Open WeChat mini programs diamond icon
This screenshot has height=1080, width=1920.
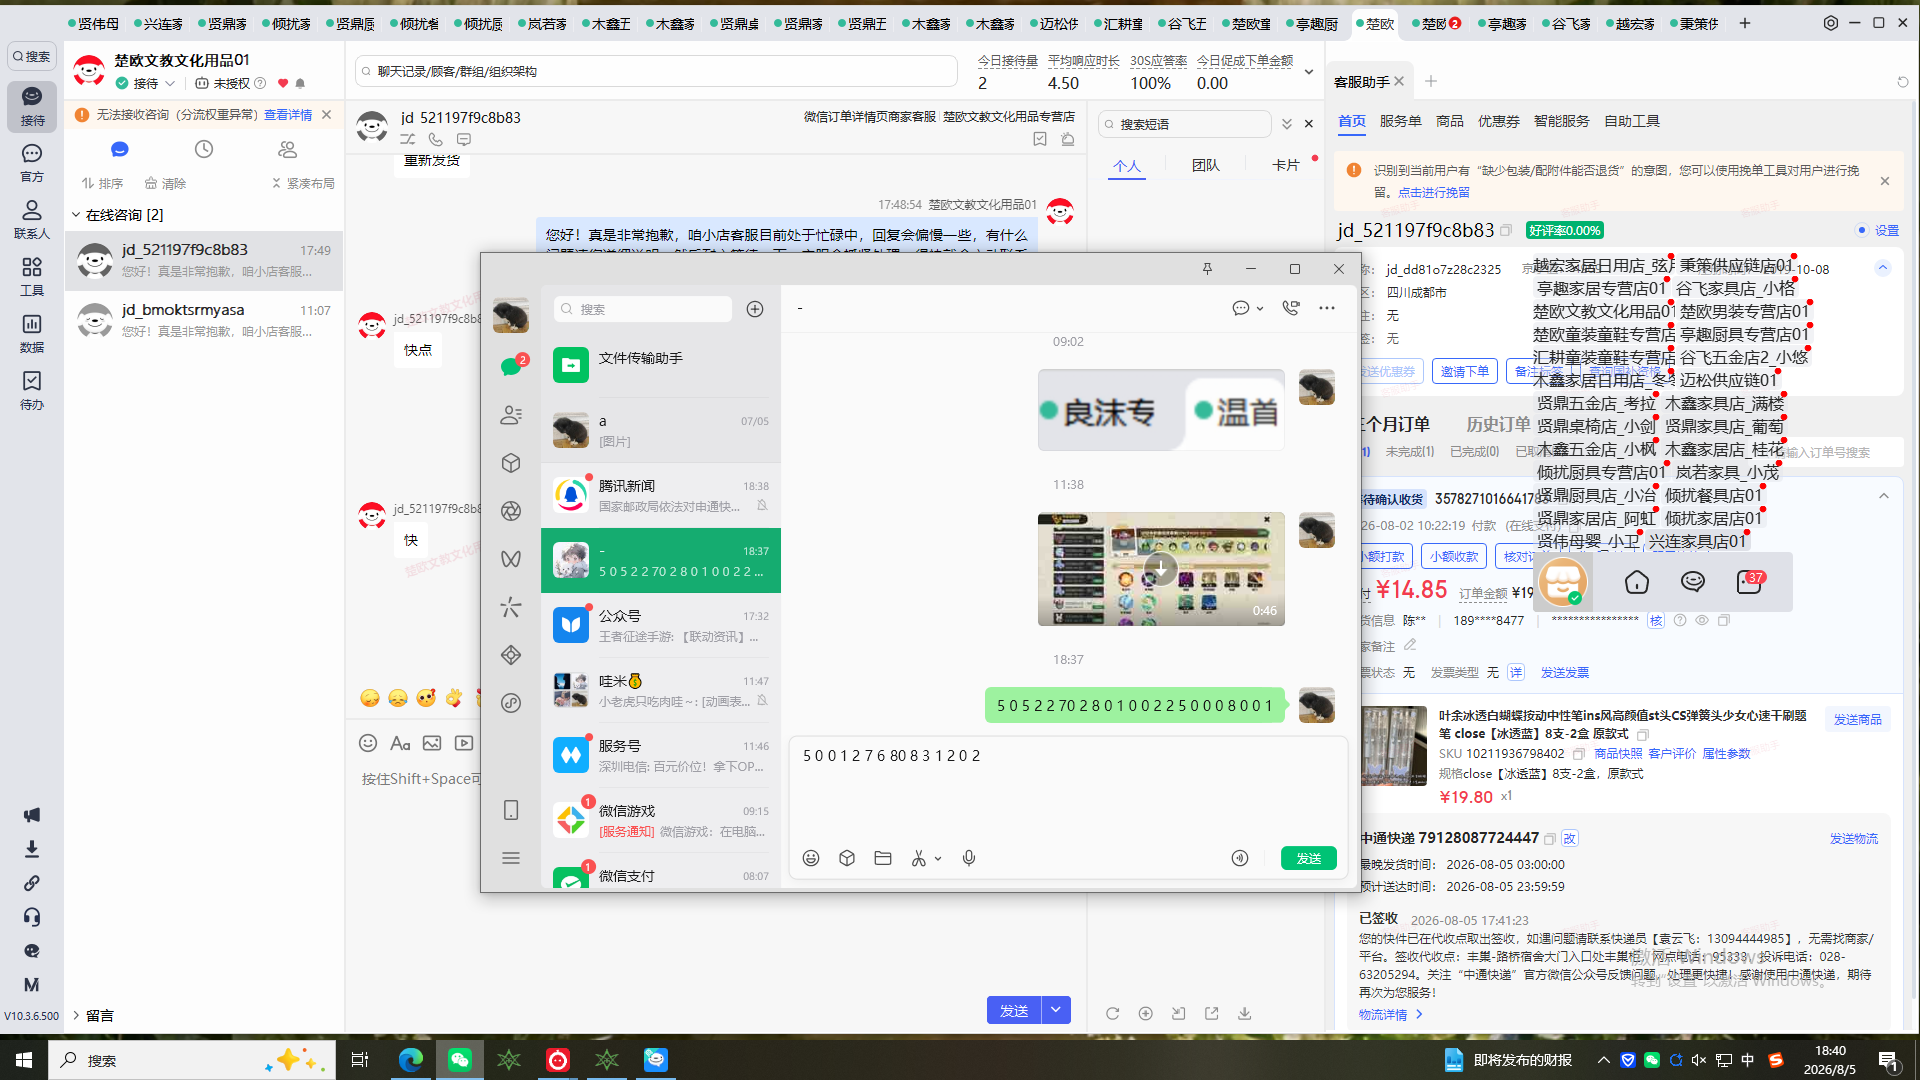click(x=511, y=655)
